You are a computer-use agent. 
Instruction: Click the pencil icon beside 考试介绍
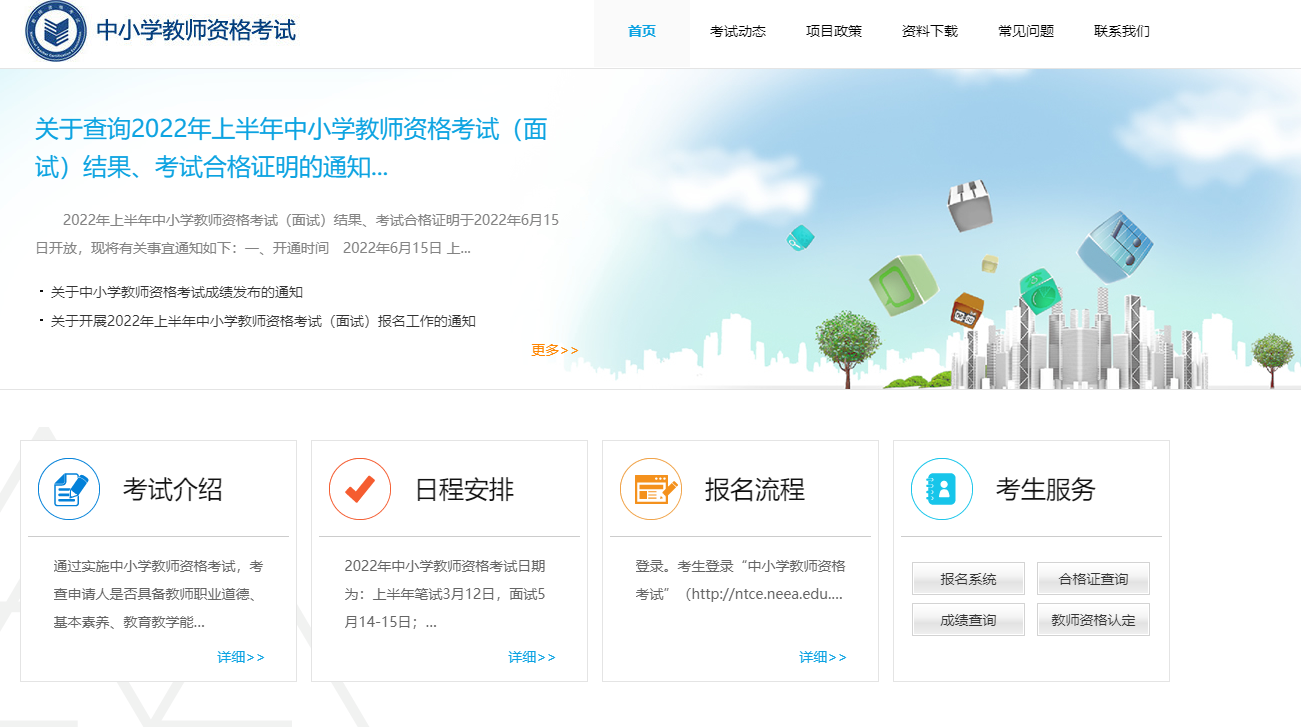pyautogui.click(x=68, y=489)
